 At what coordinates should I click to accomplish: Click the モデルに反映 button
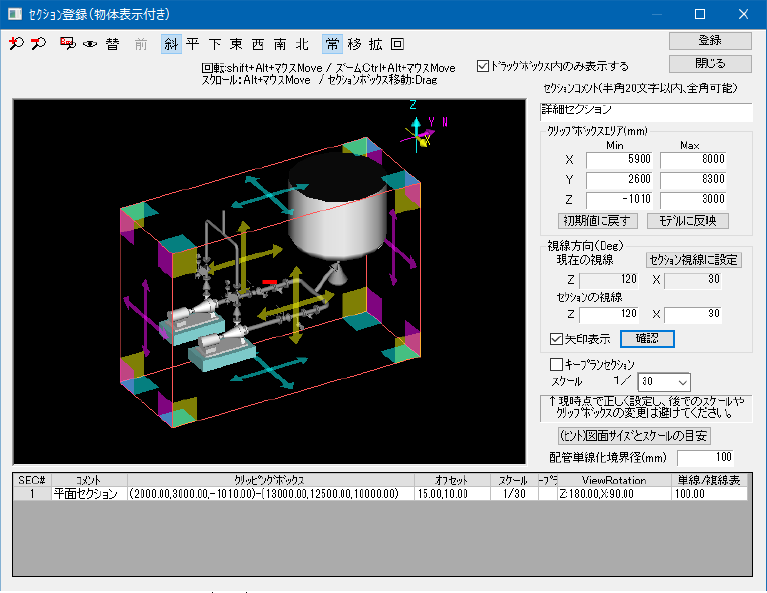point(687,221)
